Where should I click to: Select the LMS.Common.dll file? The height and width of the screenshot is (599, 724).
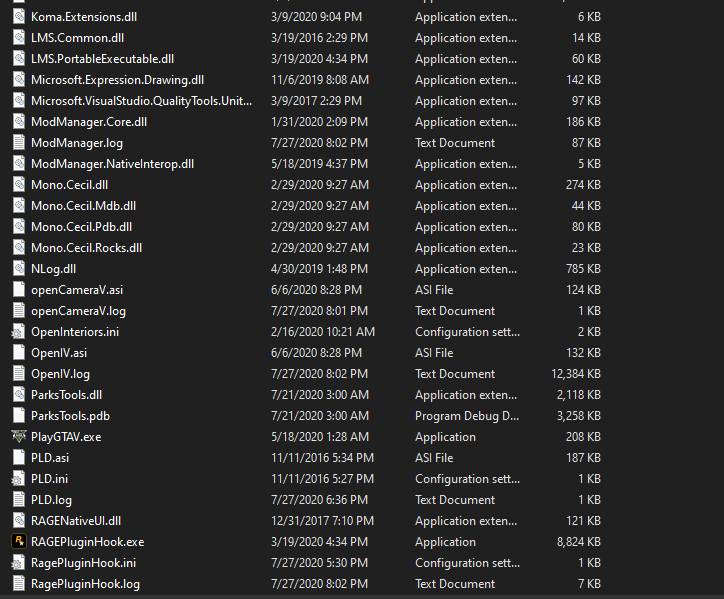pyautogui.click(x=78, y=38)
